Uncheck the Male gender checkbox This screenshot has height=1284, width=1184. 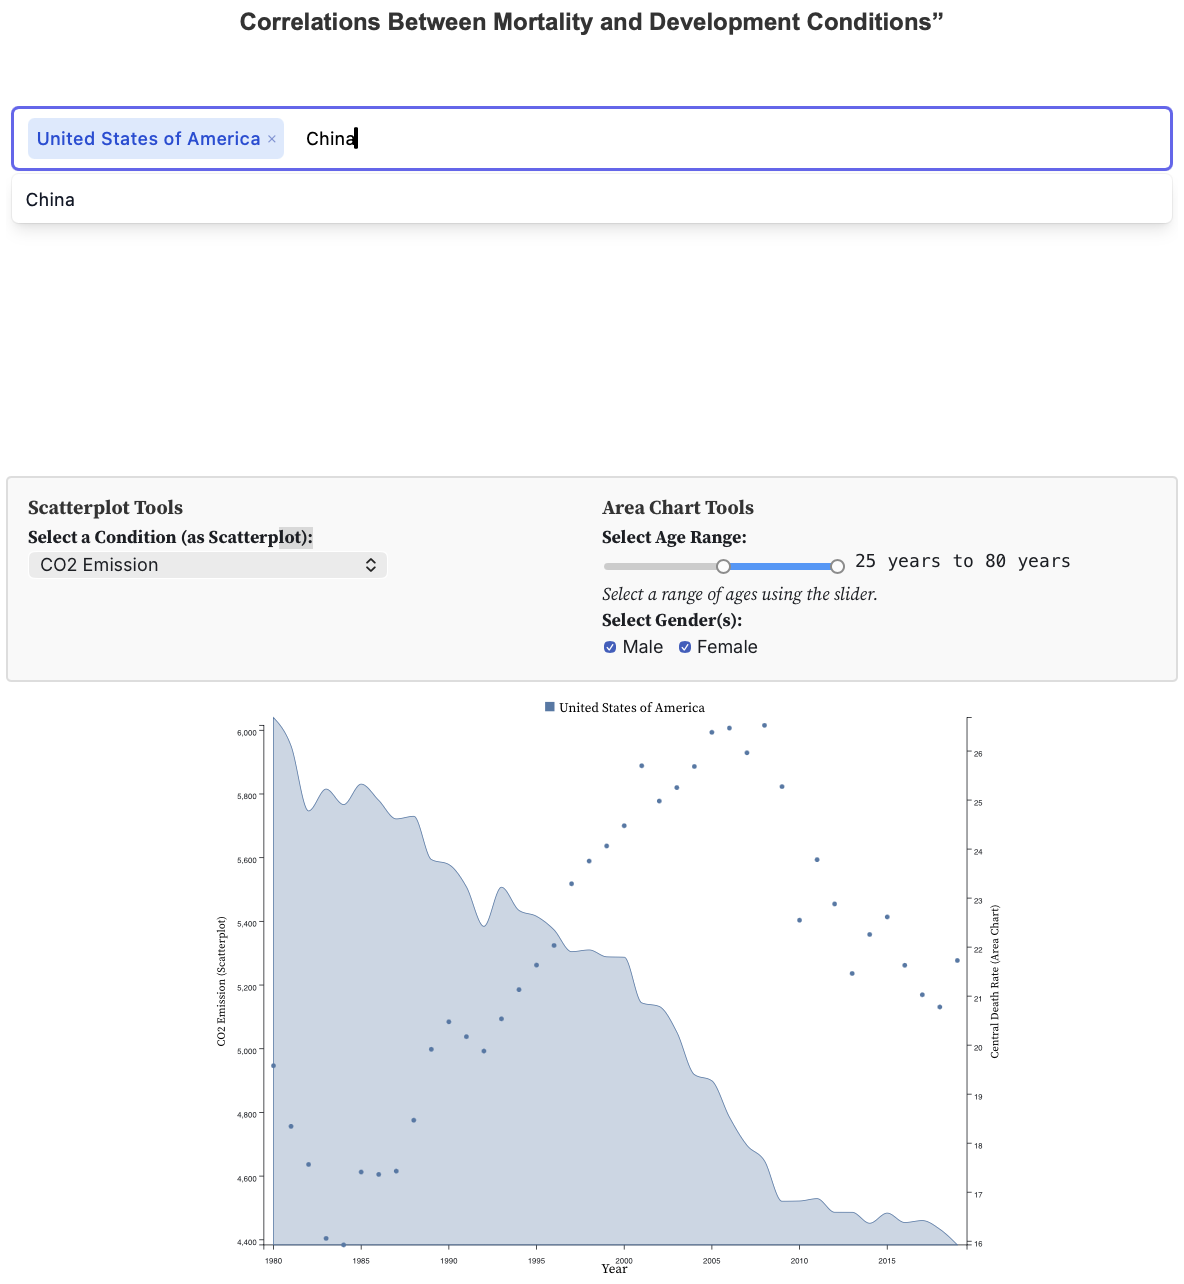pos(609,647)
